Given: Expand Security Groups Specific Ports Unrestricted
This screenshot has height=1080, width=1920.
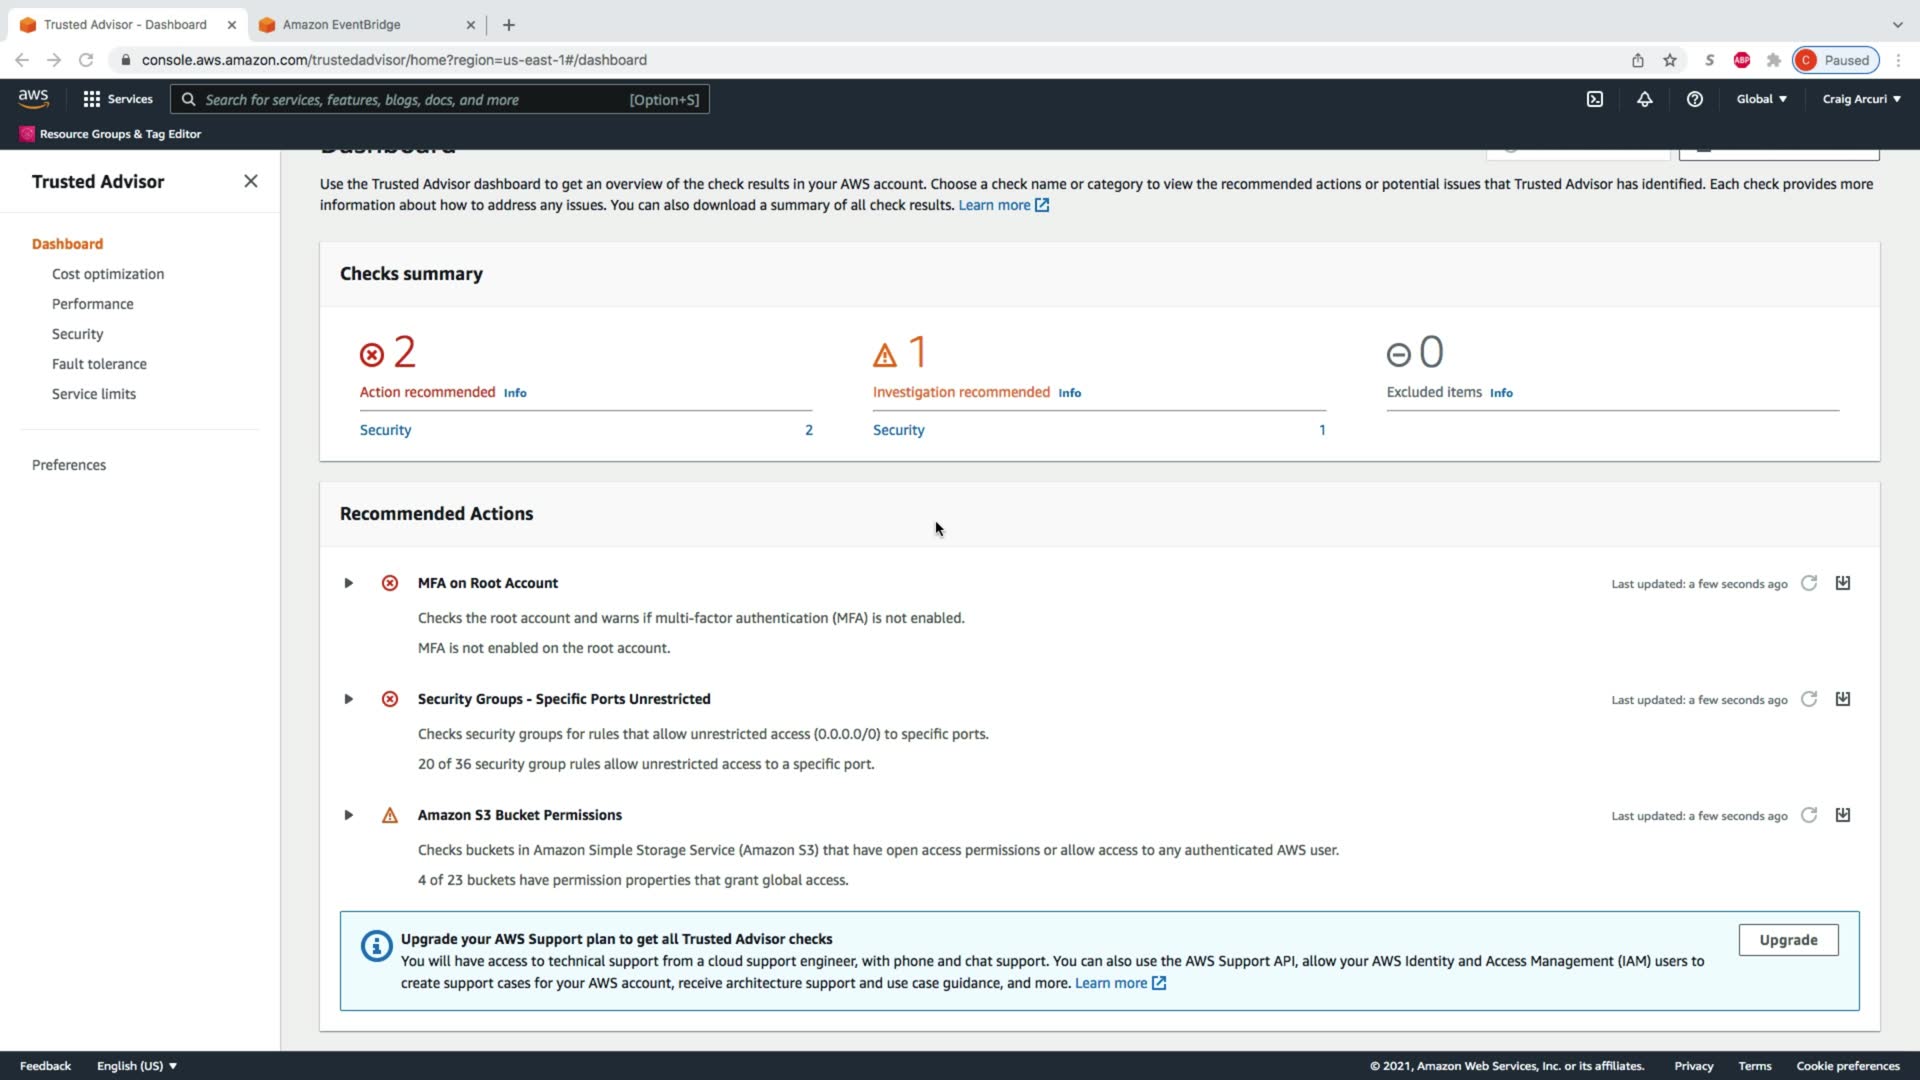Looking at the screenshot, I should [x=348, y=699].
